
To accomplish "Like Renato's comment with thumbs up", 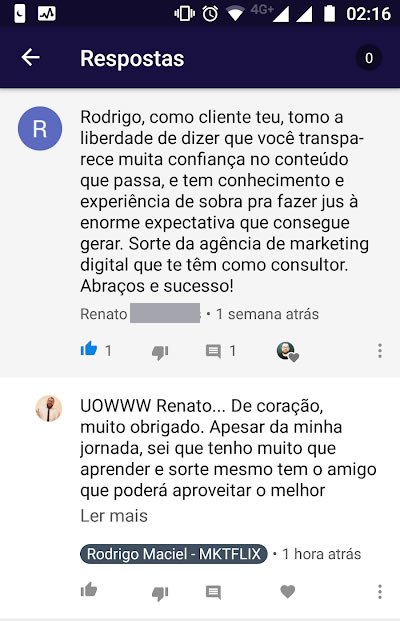I will [89, 349].
